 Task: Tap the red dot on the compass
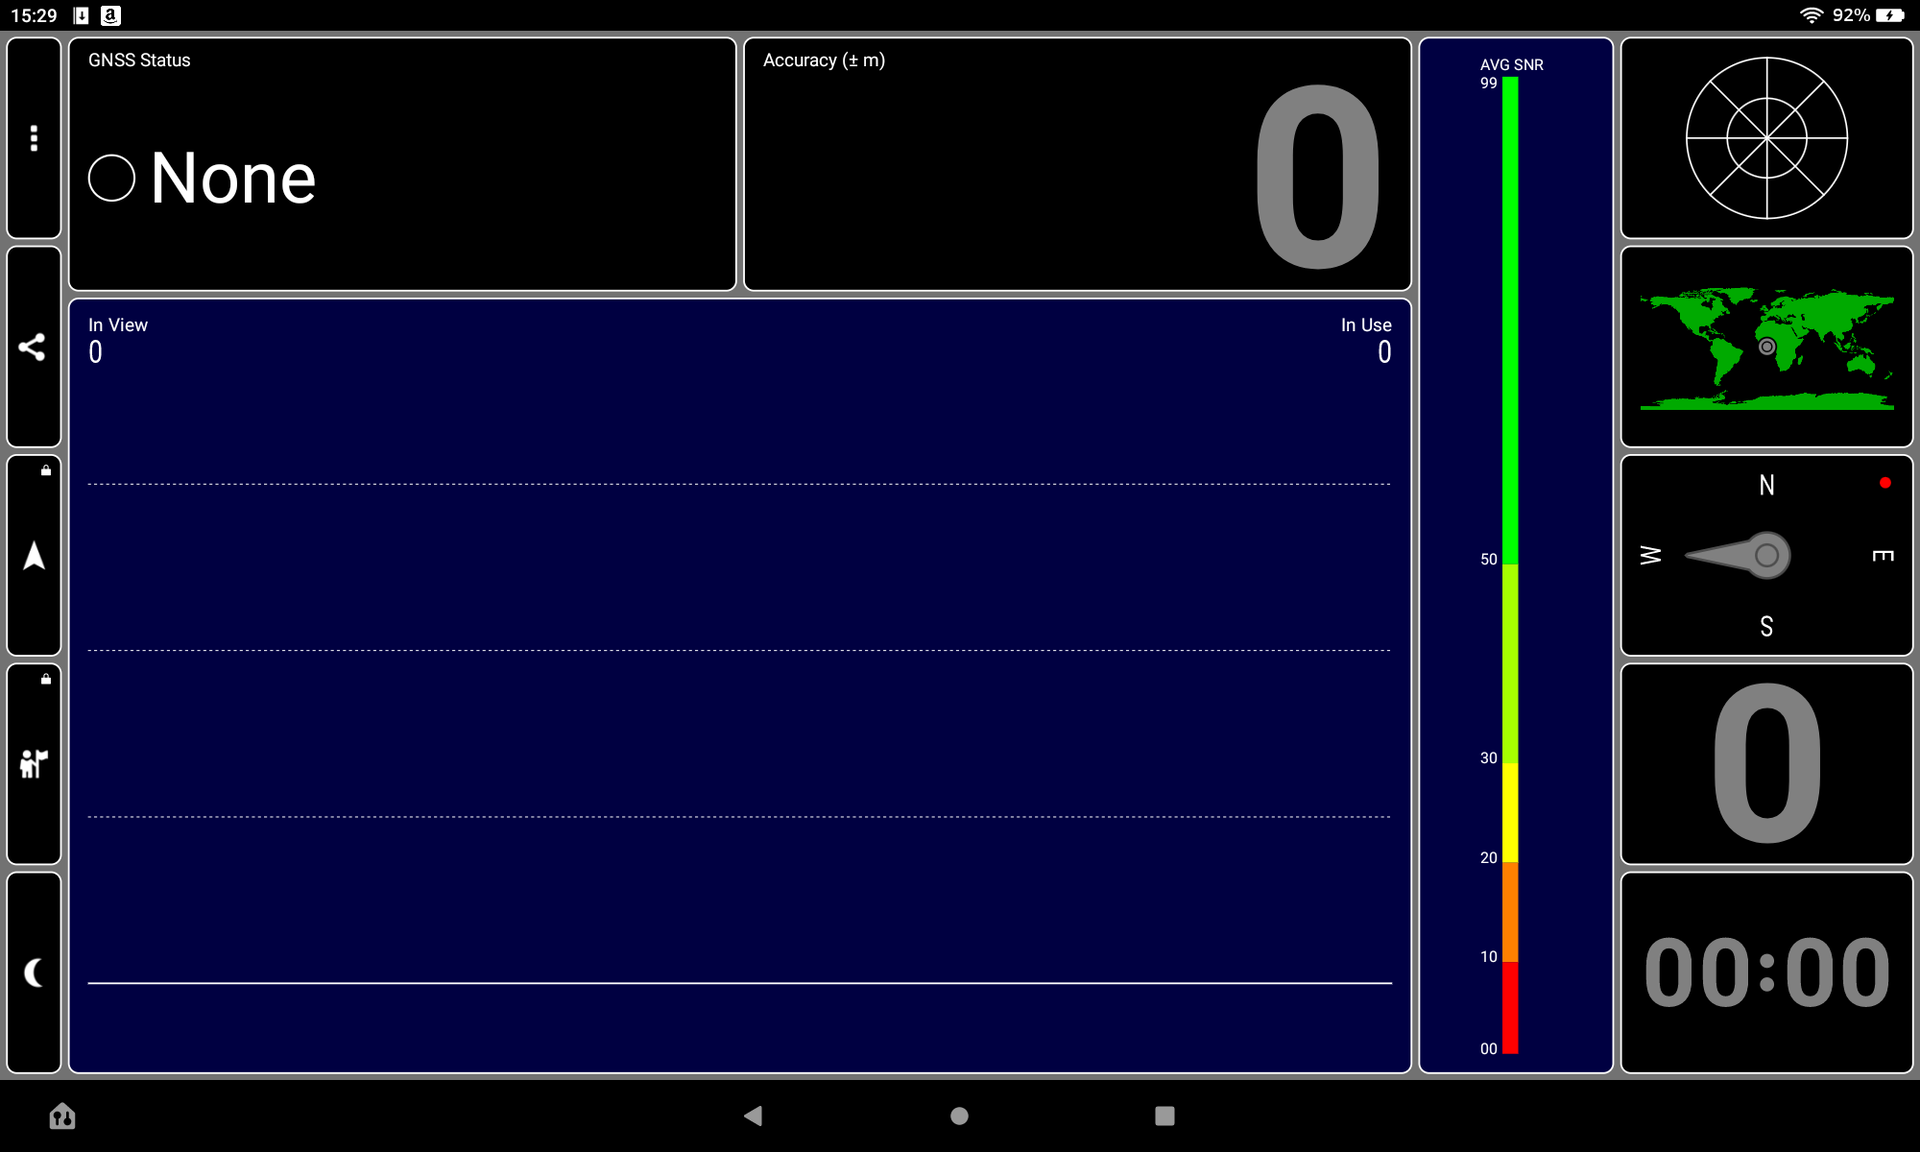pyautogui.click(x=1885, y=483)
